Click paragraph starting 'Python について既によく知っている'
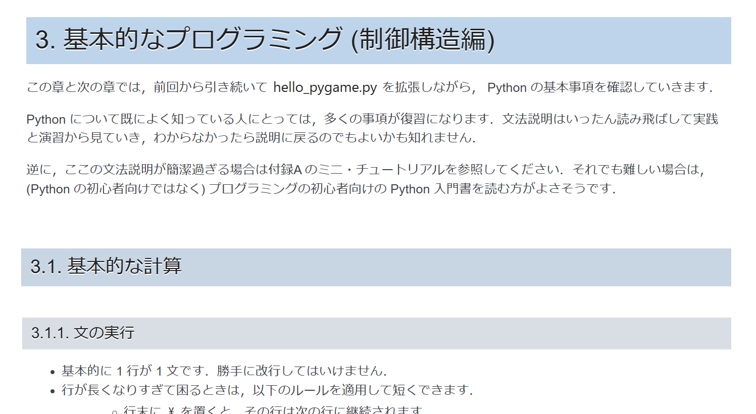The width and height of the screenshot is (756, 414). [372, 128]
